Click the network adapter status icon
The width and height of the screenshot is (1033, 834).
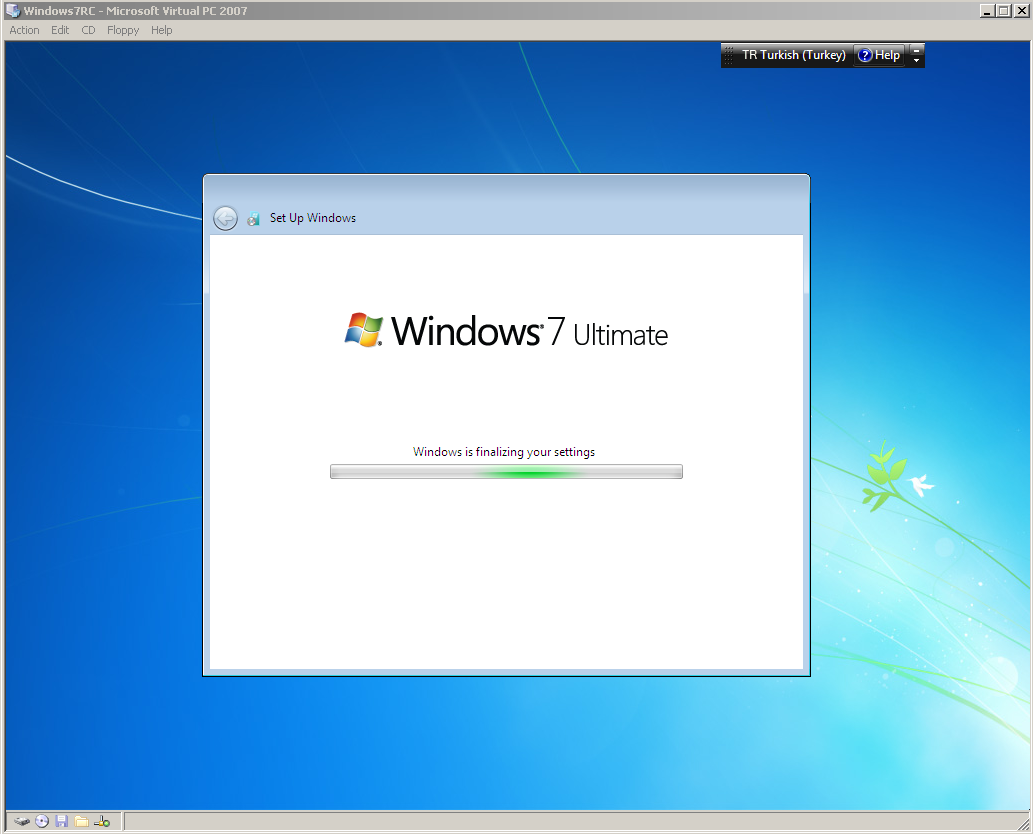[102, 821]
